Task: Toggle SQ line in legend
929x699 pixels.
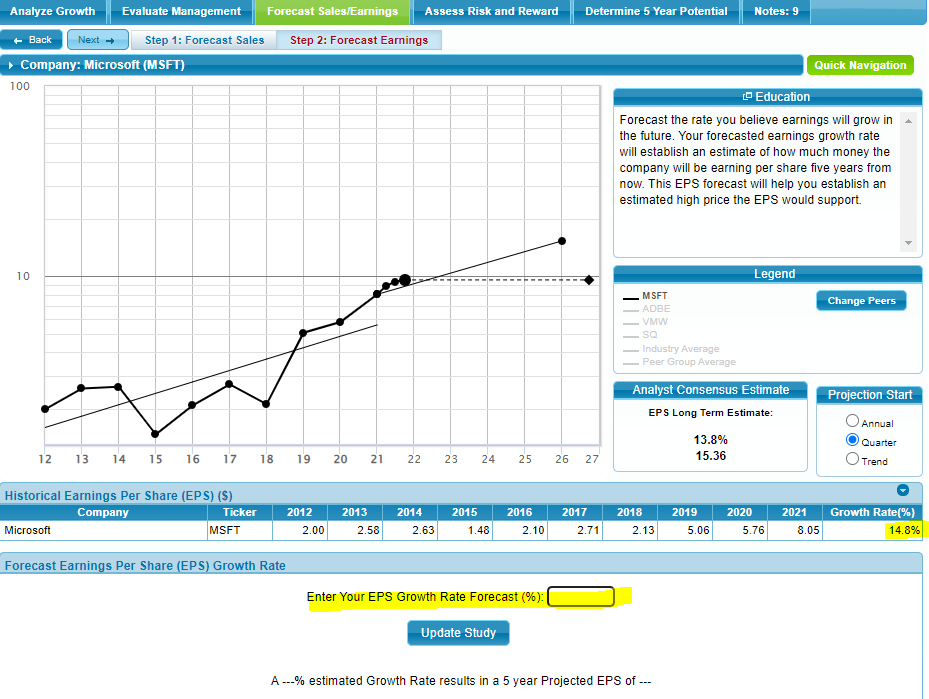Action: click(x=640, y=335)
